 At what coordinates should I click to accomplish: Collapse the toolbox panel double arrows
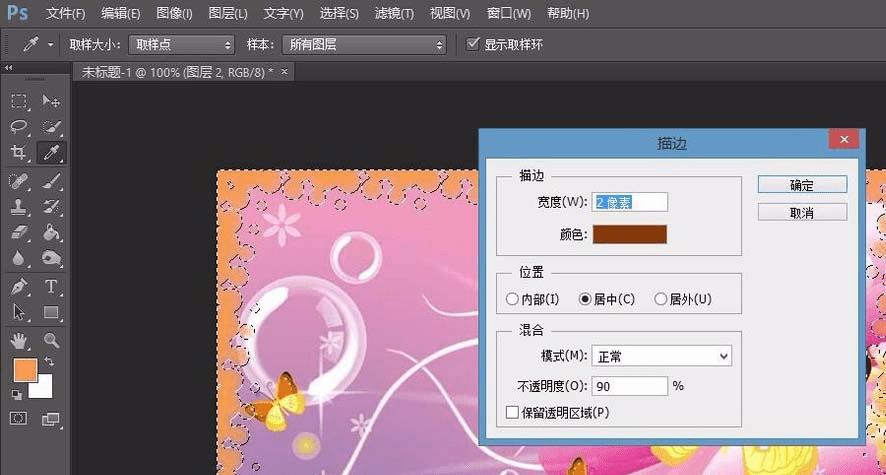click(8, 68)
